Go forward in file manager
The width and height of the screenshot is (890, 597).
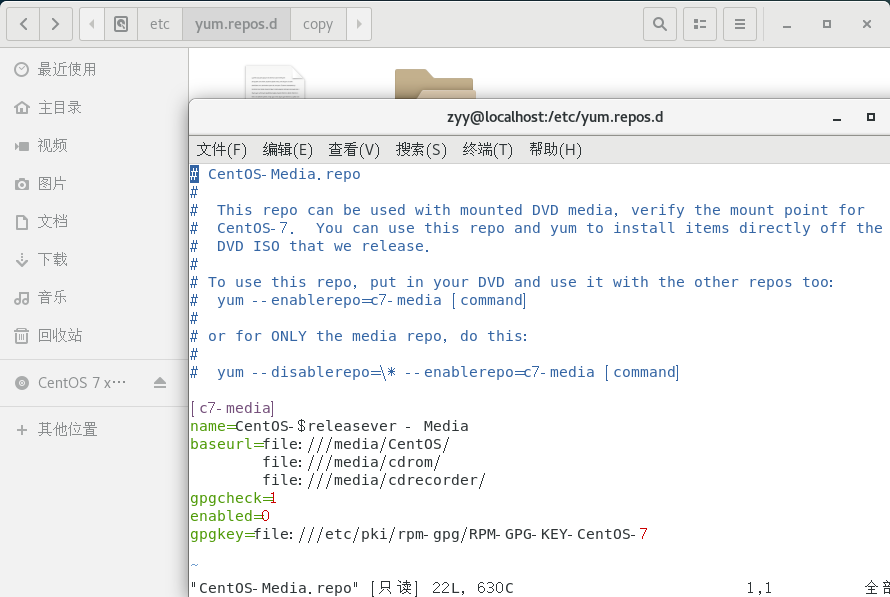coord(56,24)
